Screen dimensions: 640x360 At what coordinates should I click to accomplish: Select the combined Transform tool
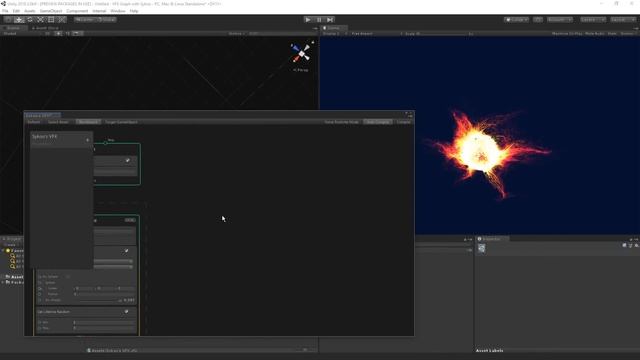point(61,20)
